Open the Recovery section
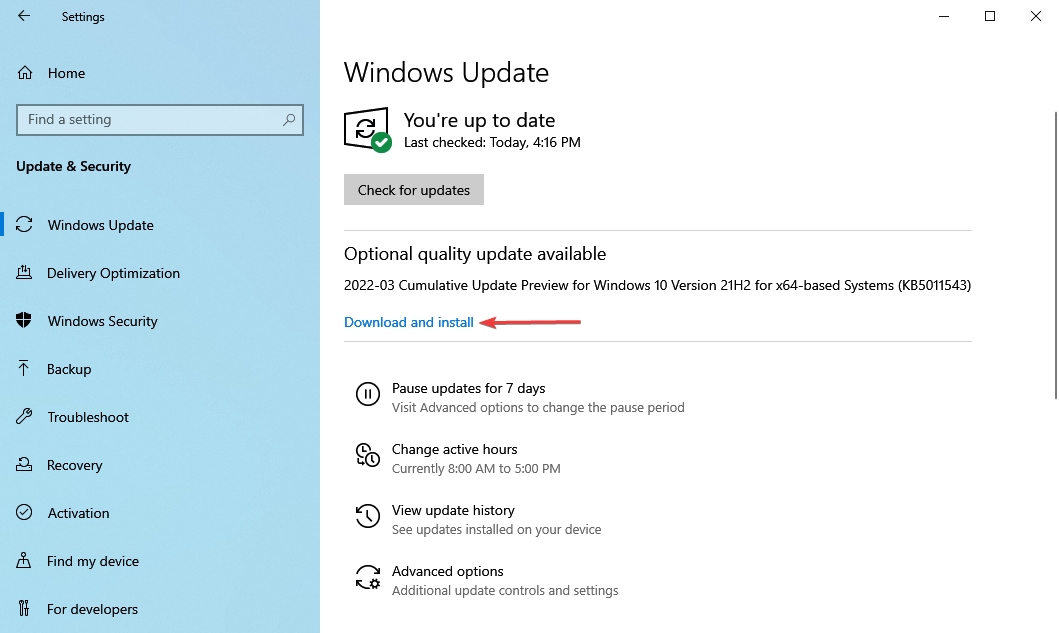The width and height of the screenshot is (1059, 633). 74,465
